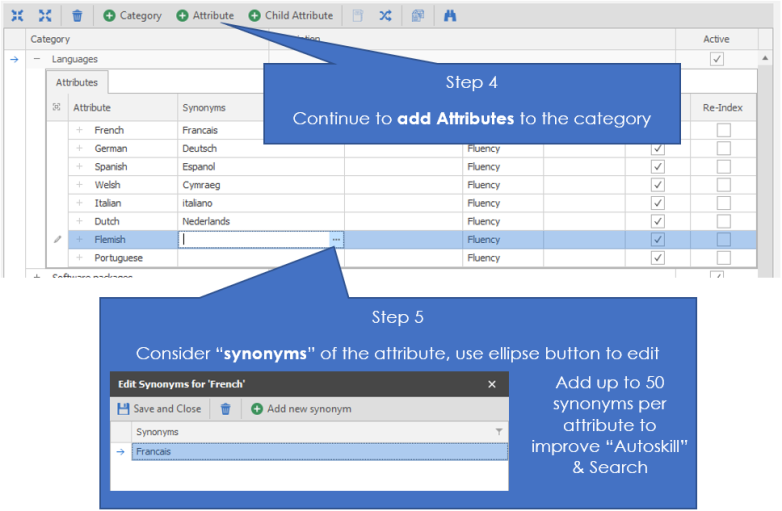Click the collapse all icon in toolbar
The height and width of the screenshot is (511, 782).
(17, 16)
